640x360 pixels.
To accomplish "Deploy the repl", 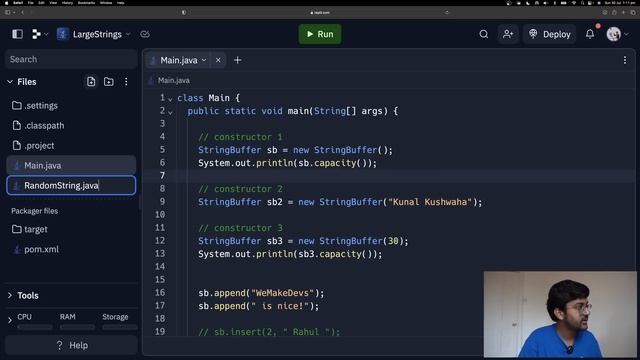I will point(550,34).
